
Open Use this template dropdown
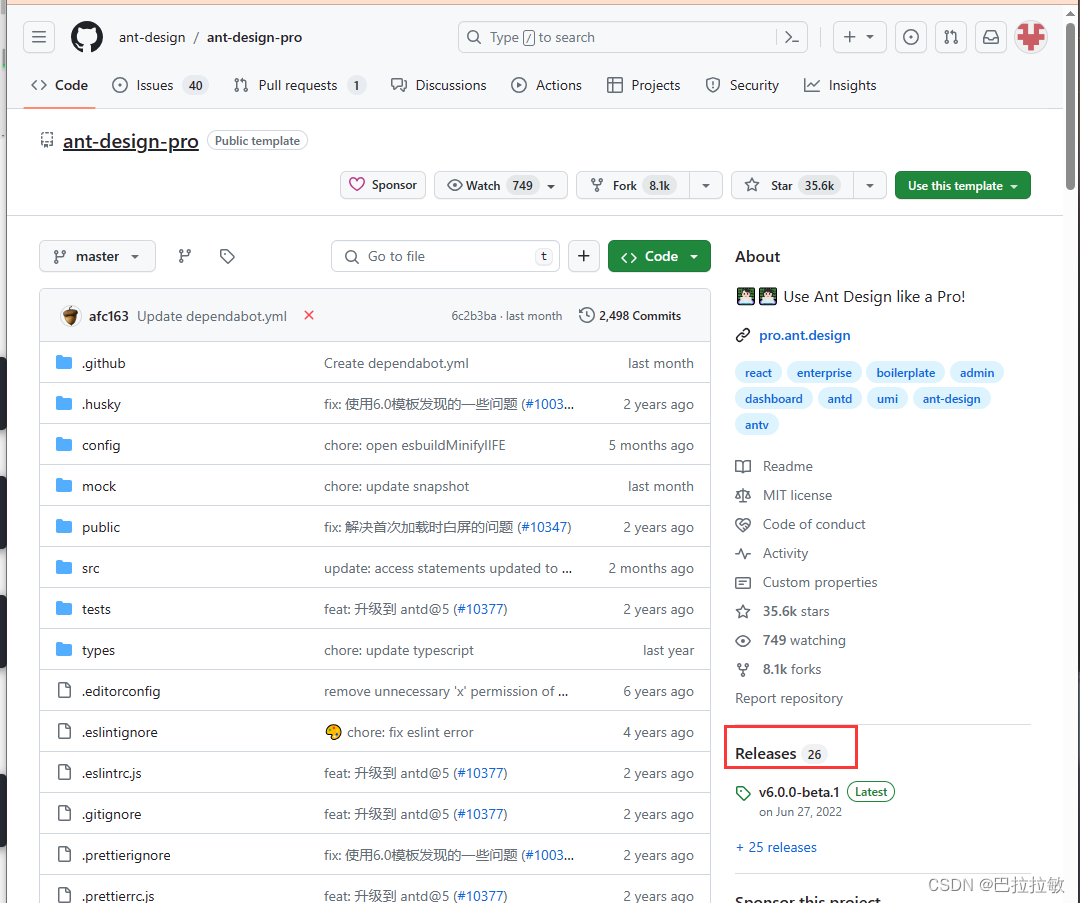pos(962,185)
